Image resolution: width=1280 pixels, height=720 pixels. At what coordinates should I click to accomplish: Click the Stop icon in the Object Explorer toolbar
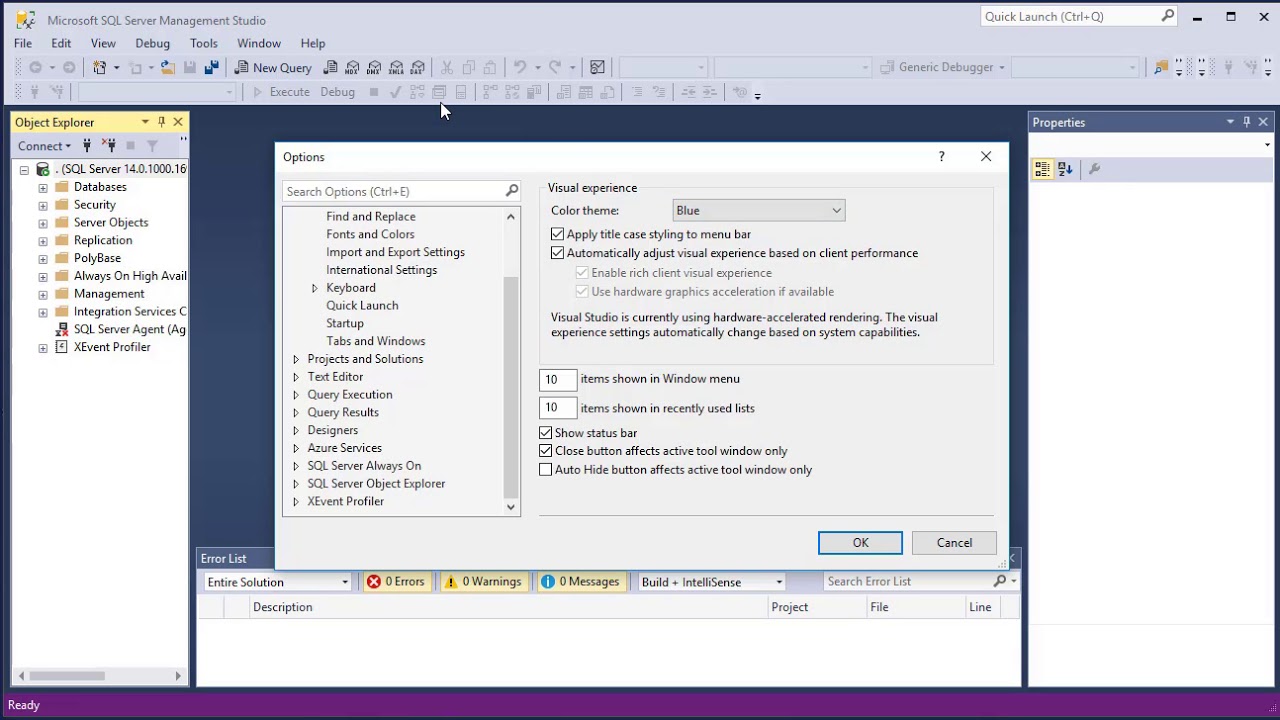pos(130,146)
